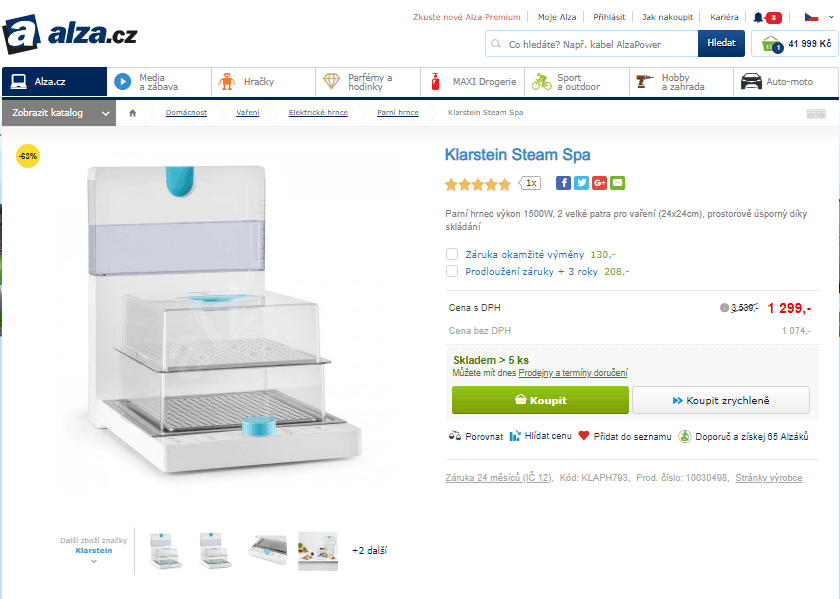Open language selector by Czech flag
The width and height of the screenshot is (840, 599).
(819, 17)
